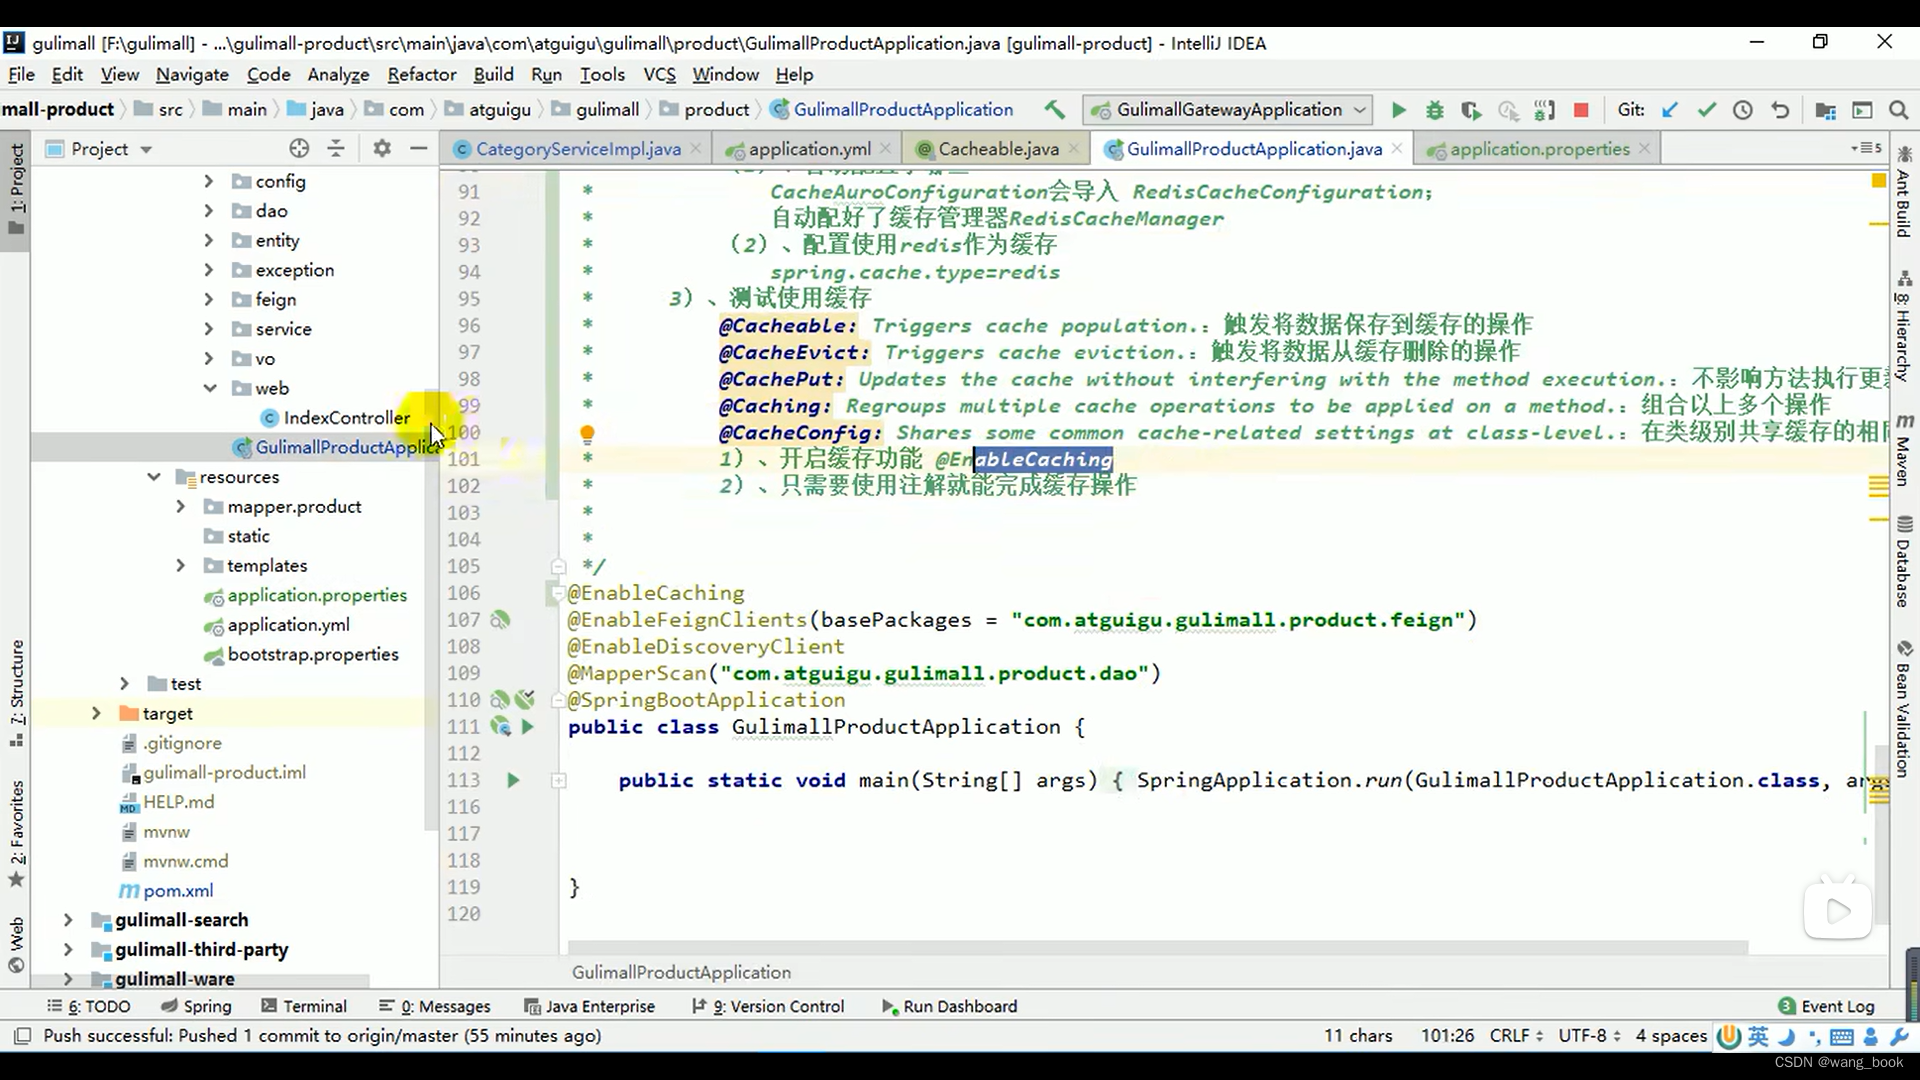Toggle the Favorites tool window

click(x=16, y=833)
